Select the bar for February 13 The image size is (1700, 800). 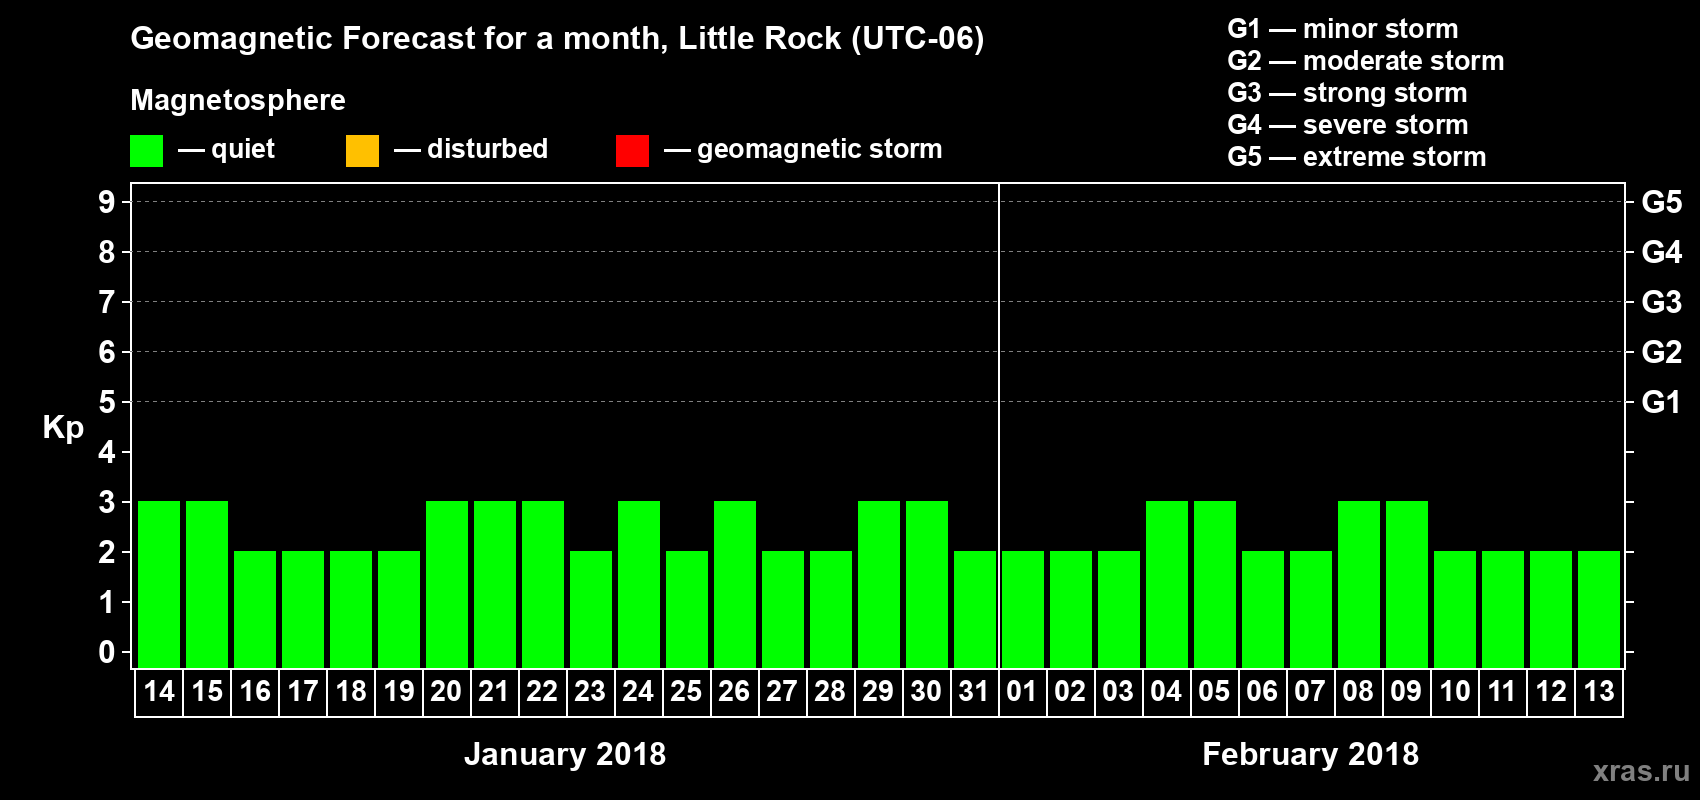(1599, 609)
